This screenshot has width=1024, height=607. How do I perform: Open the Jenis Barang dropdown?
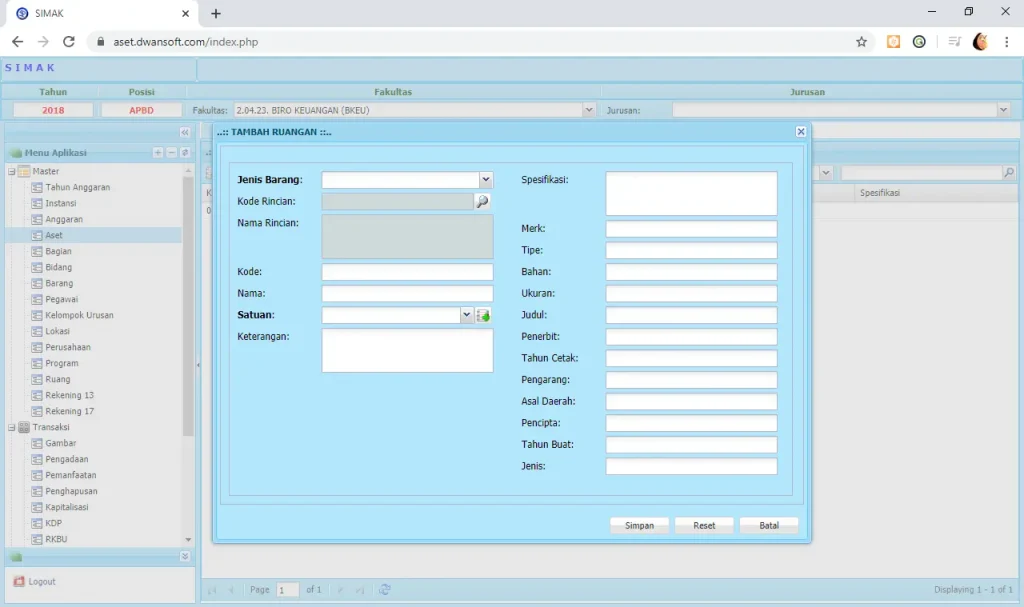tap(486, 180)
